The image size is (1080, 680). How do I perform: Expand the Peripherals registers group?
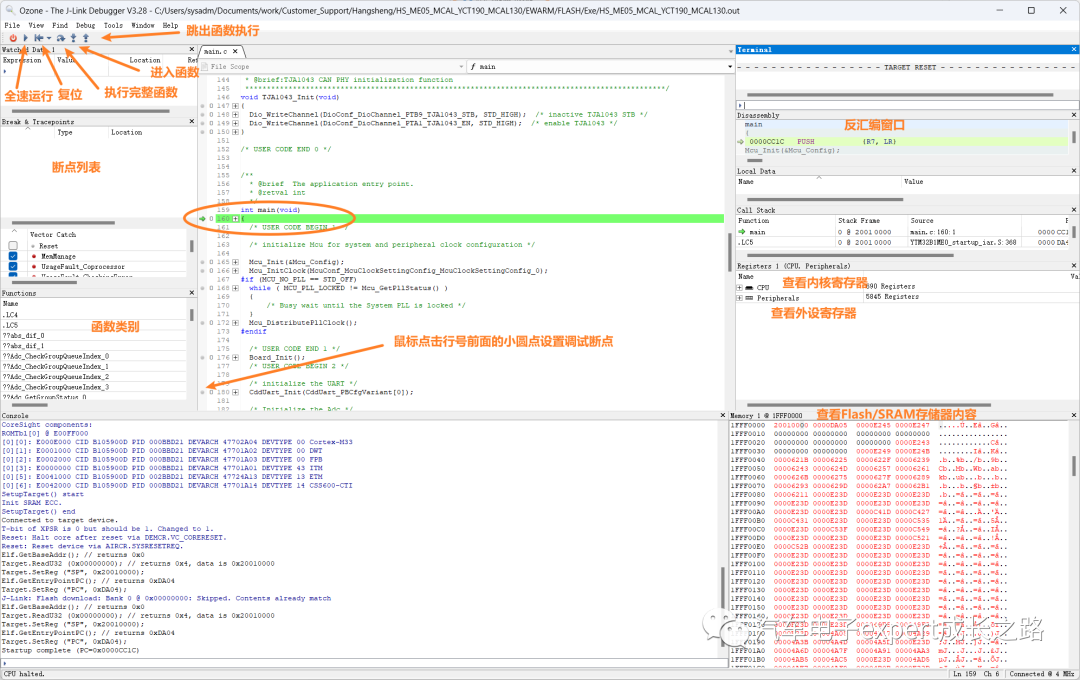coord(740,298)
